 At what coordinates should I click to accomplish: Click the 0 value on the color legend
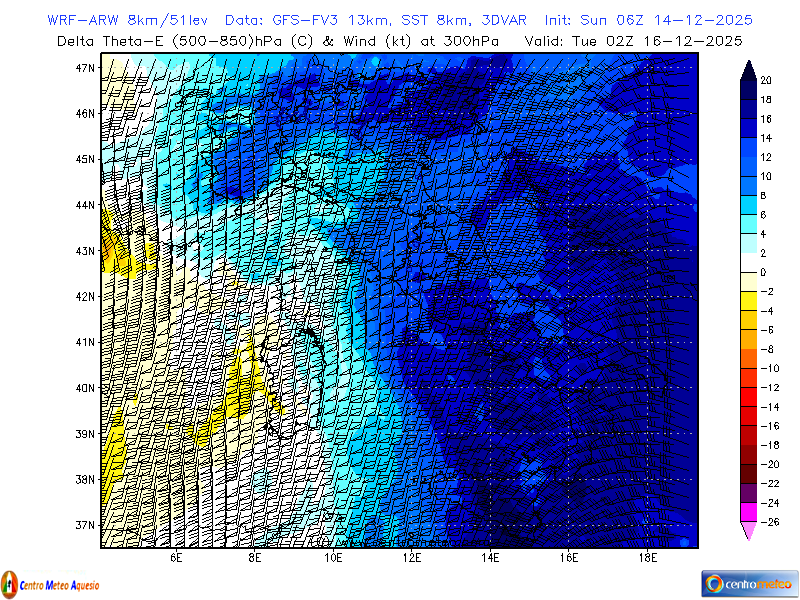click(763, 272)
